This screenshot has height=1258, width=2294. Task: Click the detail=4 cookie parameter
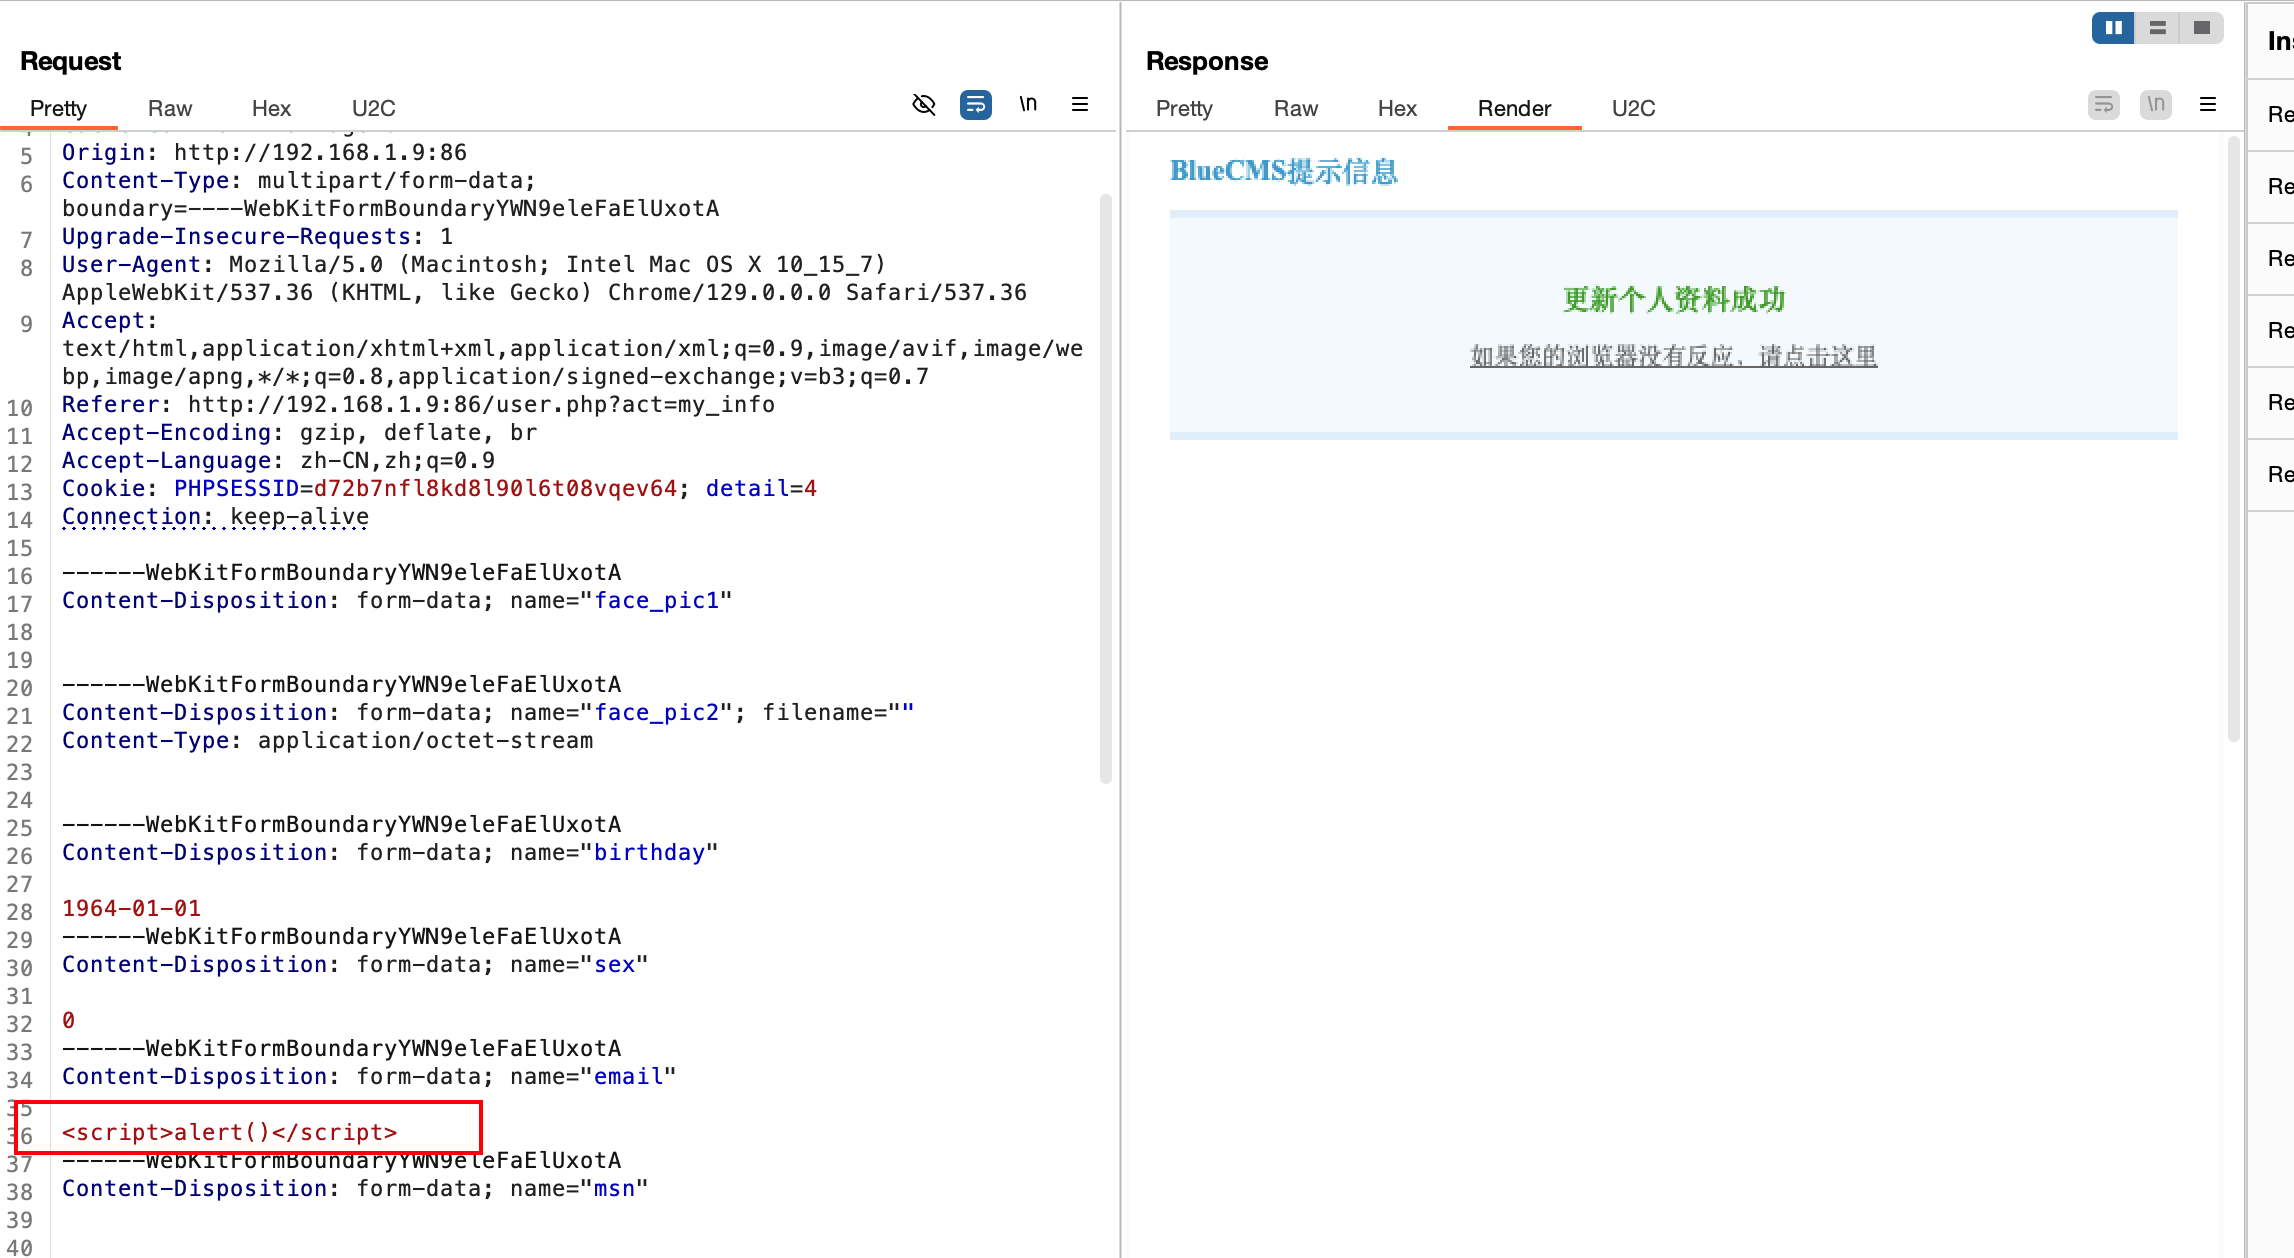[761, 488]
